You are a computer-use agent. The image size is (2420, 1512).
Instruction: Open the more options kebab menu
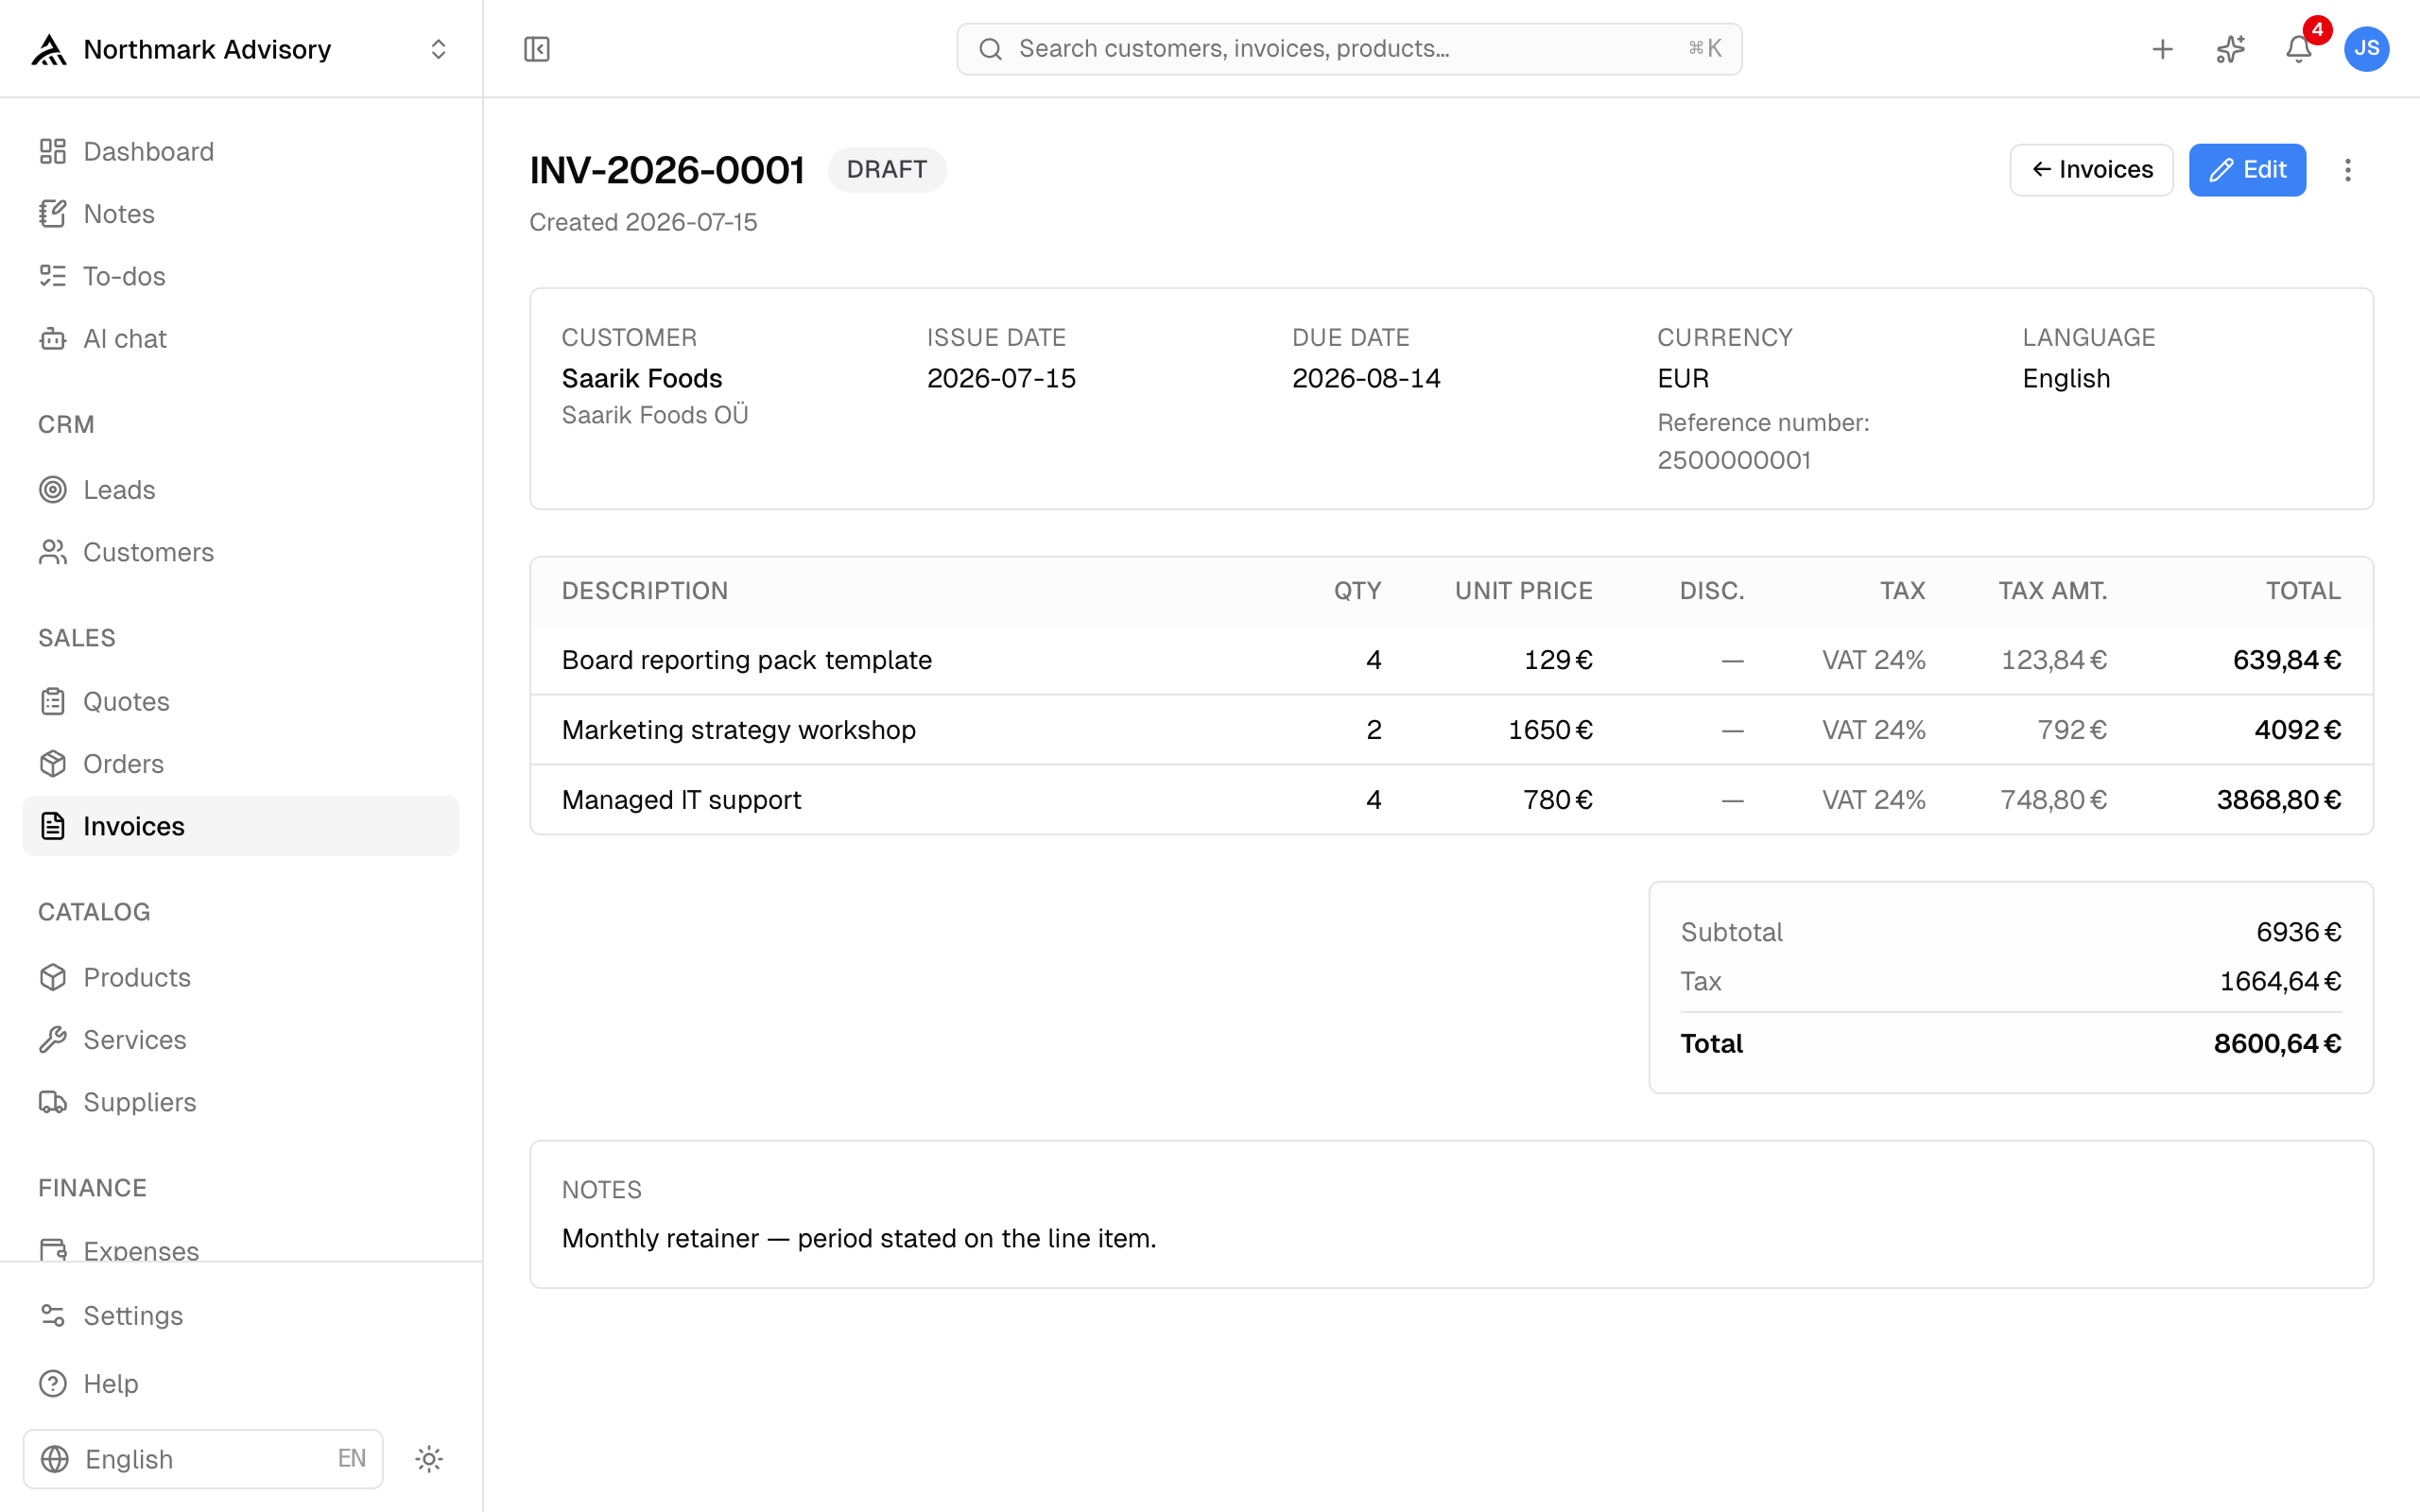pos(2348,170)
